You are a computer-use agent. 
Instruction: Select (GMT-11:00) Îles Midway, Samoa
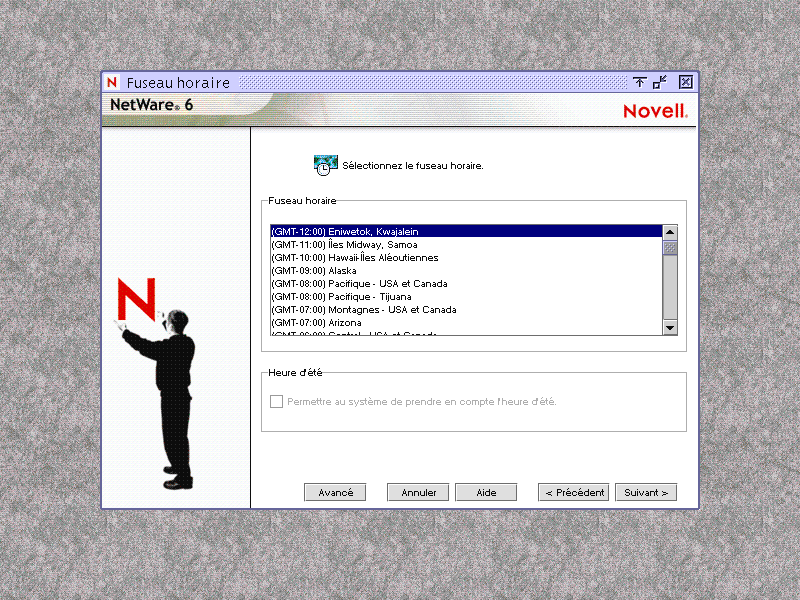pyautogui.click(x=466, y=245)
